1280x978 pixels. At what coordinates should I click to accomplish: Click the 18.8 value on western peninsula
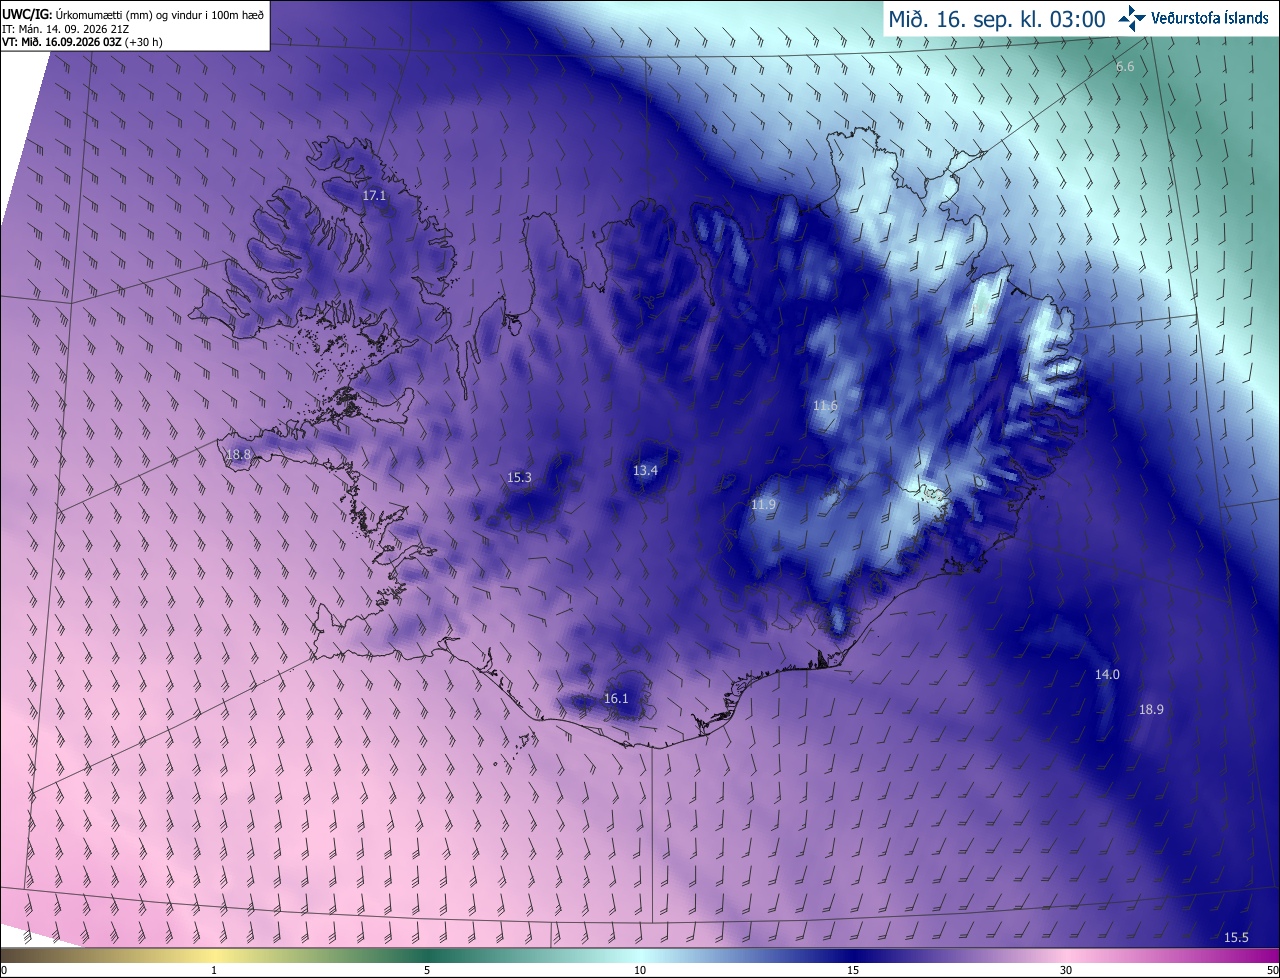click(x=238, y=455)
